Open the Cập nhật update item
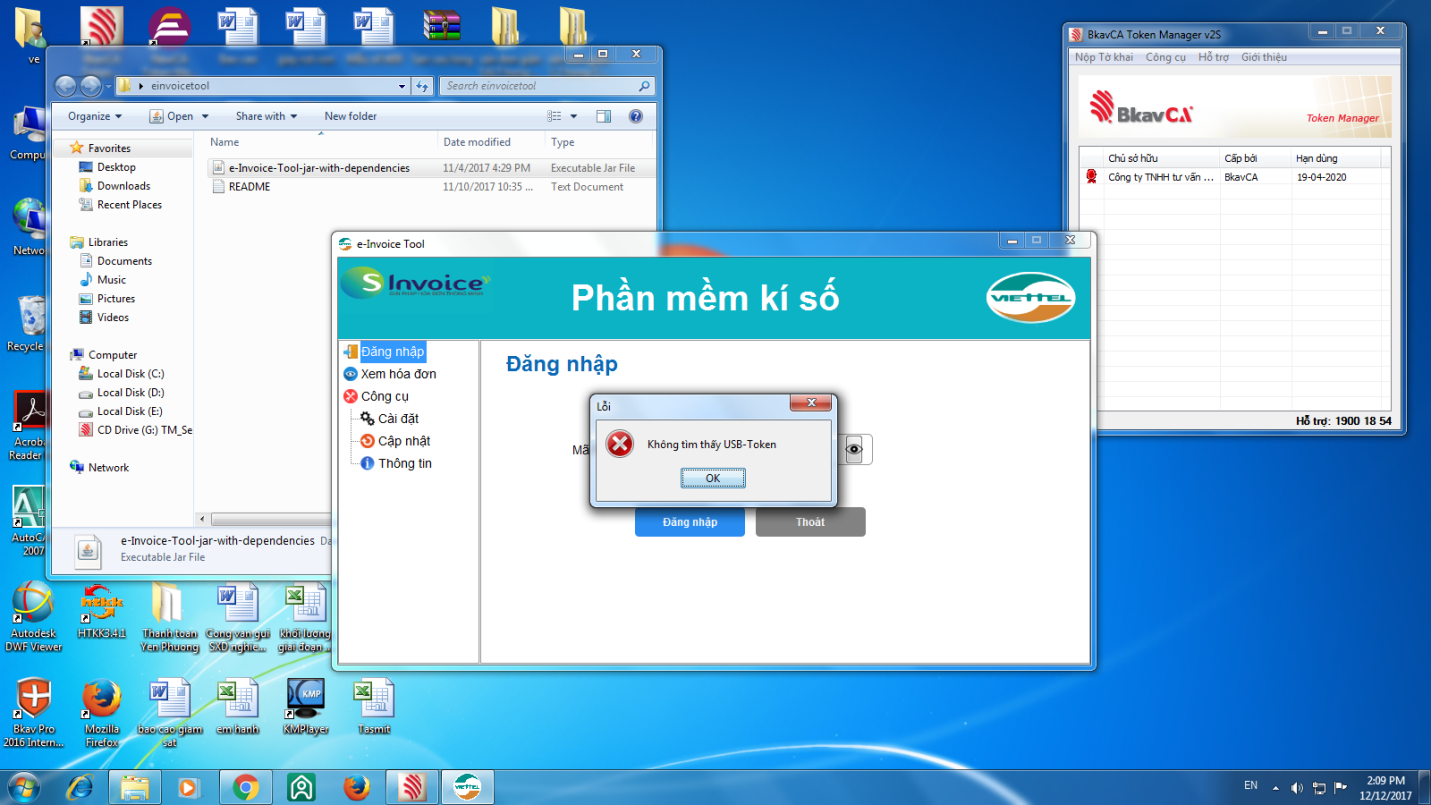This screenshot has width=1431, height=805. pos(403,441)
